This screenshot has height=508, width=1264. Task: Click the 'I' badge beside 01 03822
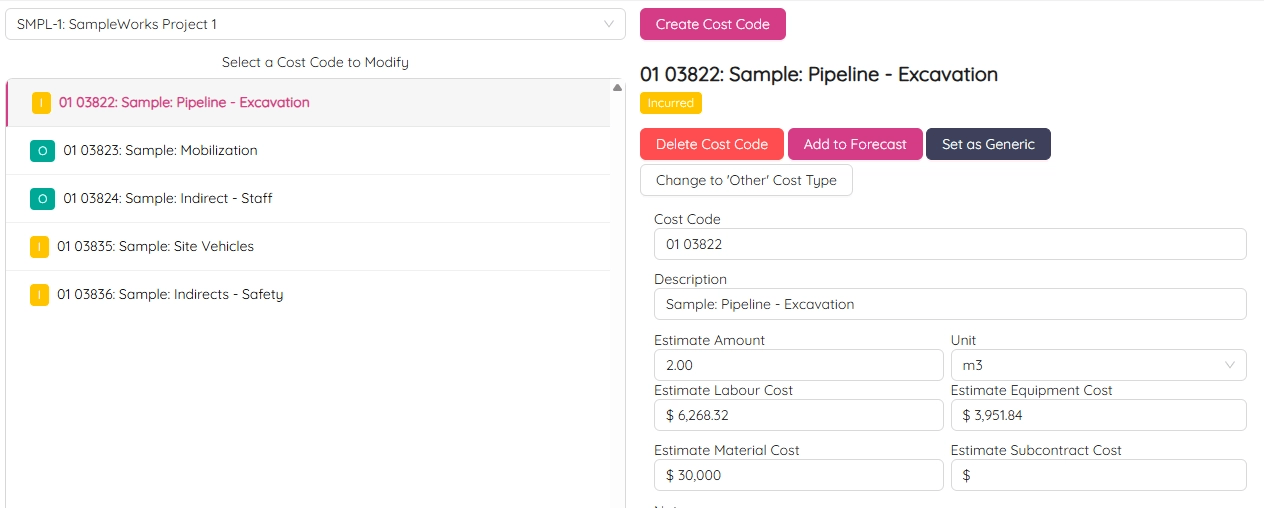coord(41,103)
